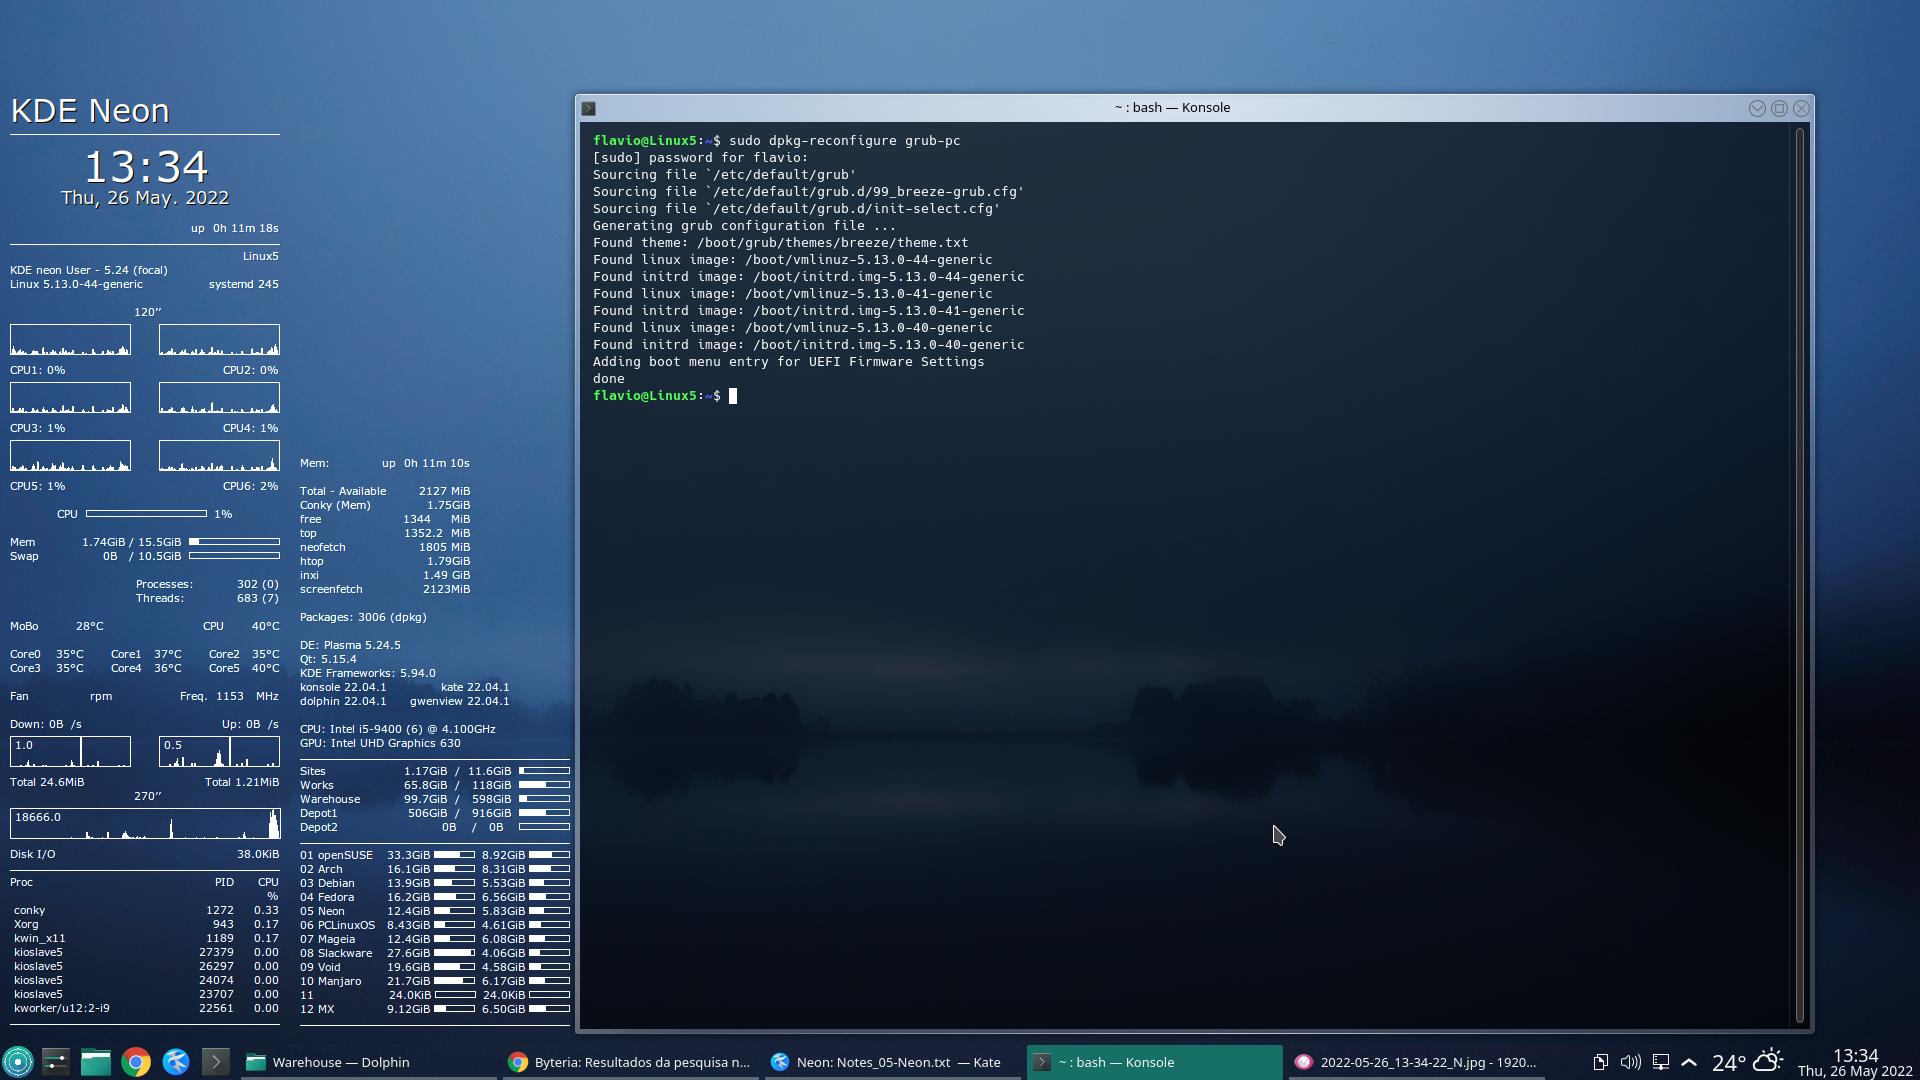
Task: Switch to Neon Notes Kate window
Action: tap(891, 1062)
